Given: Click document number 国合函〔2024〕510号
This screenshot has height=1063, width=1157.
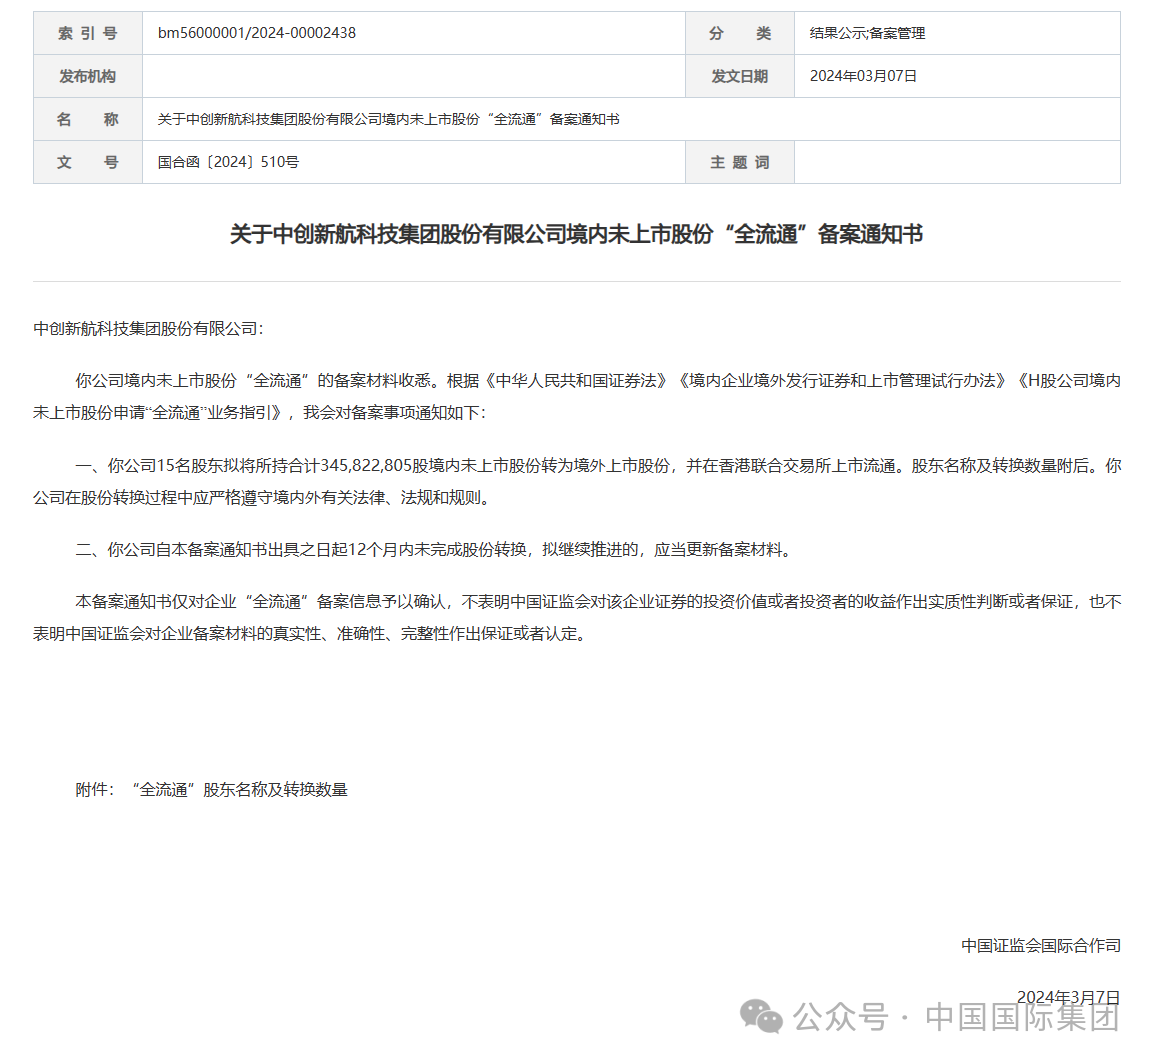Looking at the screenshot, I should [x=228, y=162].
